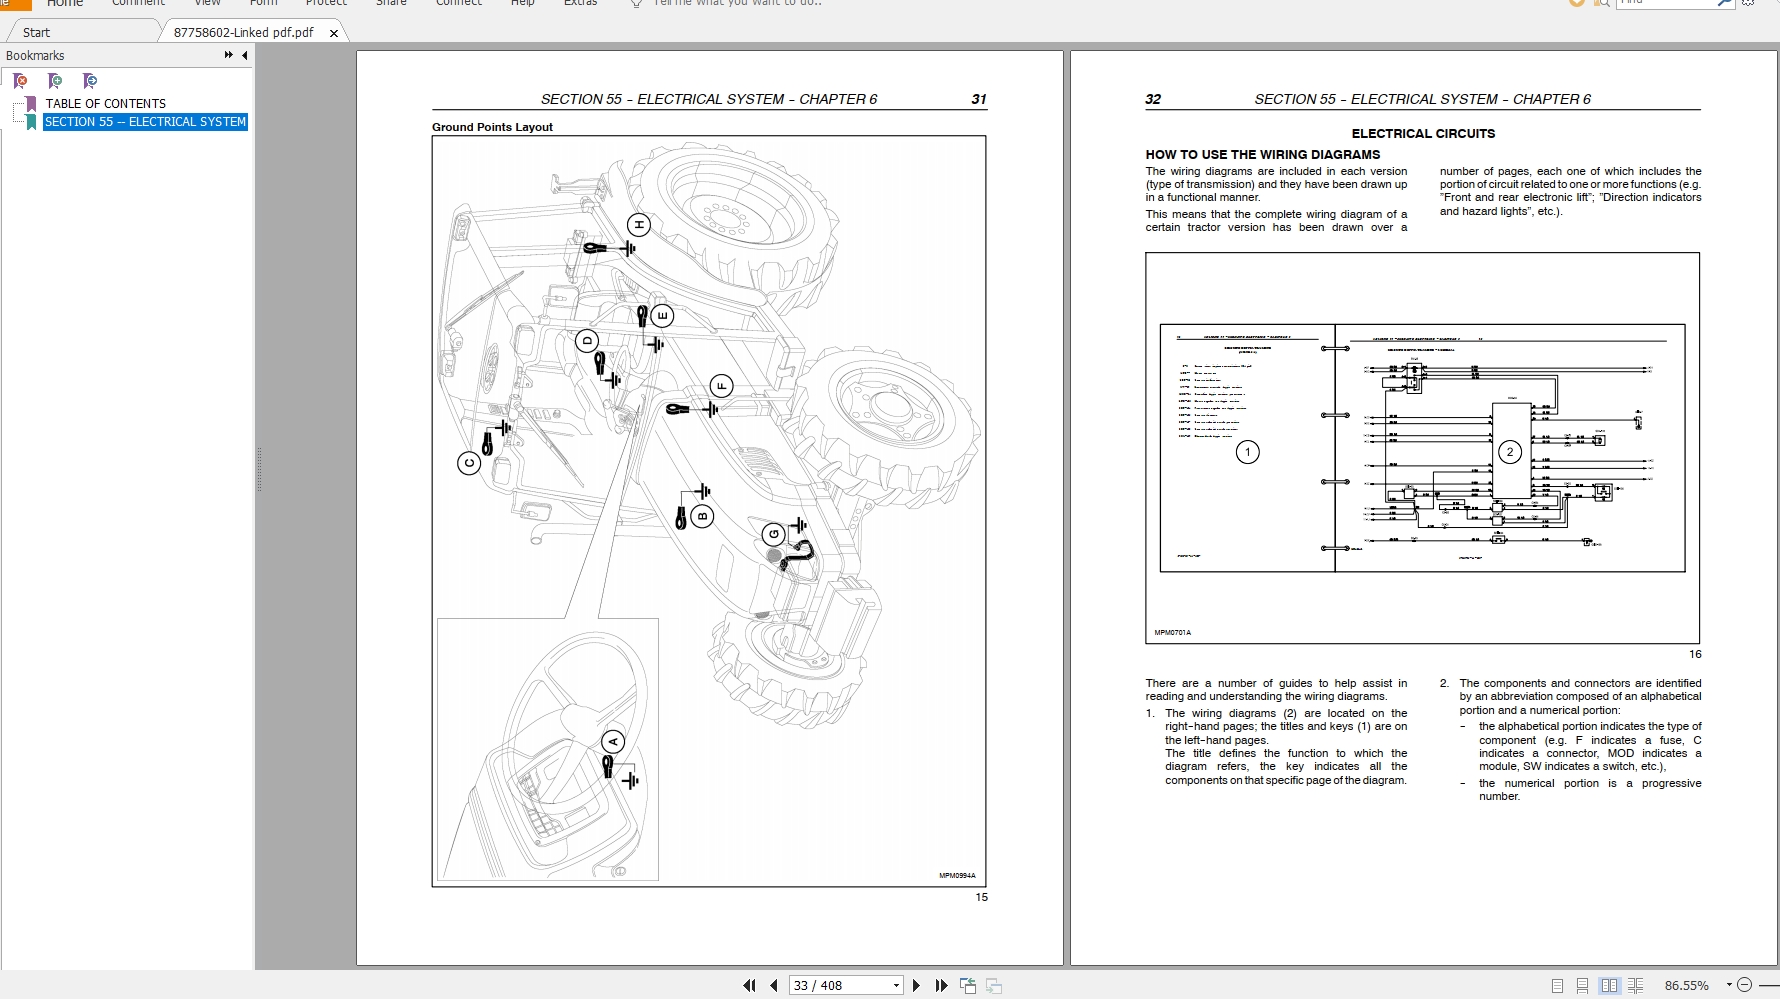Close the 87758602-Linked pdf.pdf tab

[x=334, y=33]
